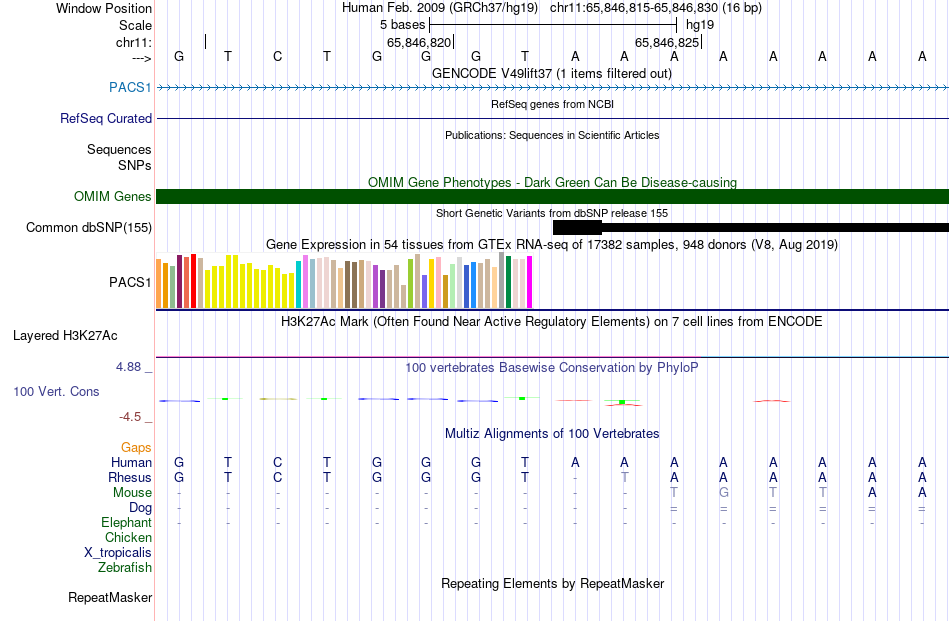Open the Publications: Sequences in Scientific Articles title

click(x=552, y=135)
